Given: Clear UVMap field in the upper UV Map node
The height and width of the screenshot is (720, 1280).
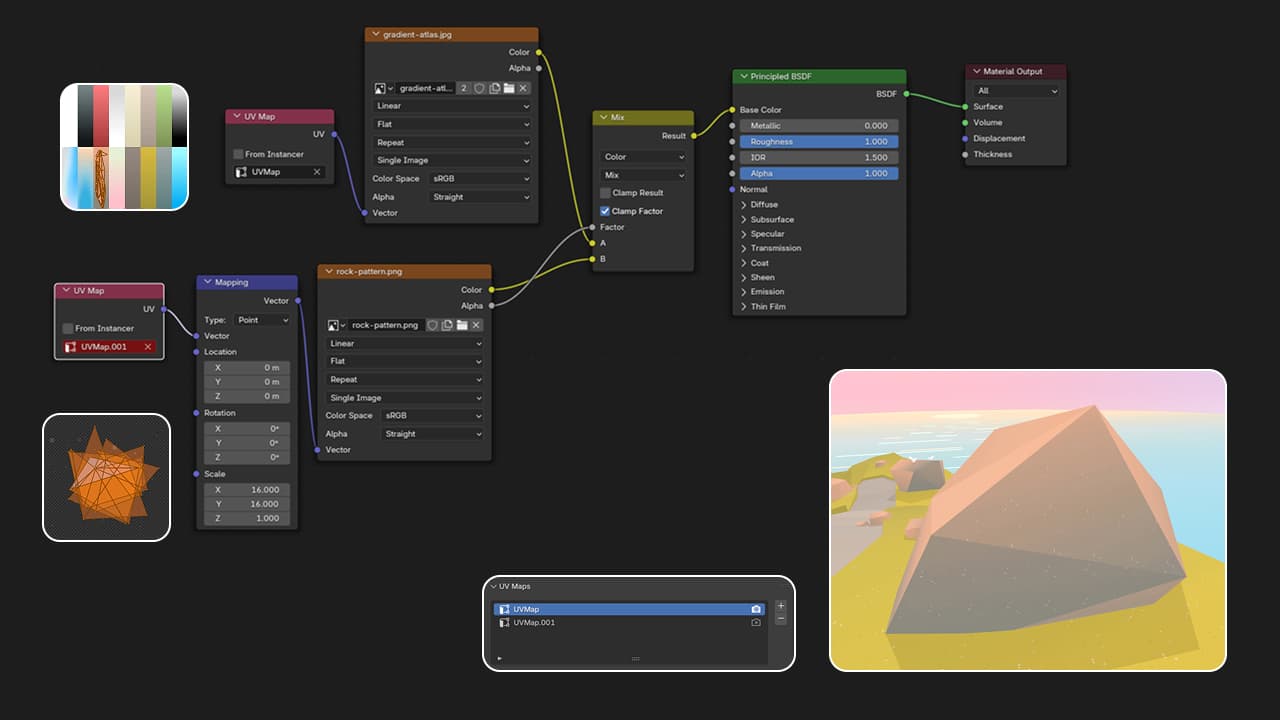Looking at the screenshot, I should click(317, 172).
